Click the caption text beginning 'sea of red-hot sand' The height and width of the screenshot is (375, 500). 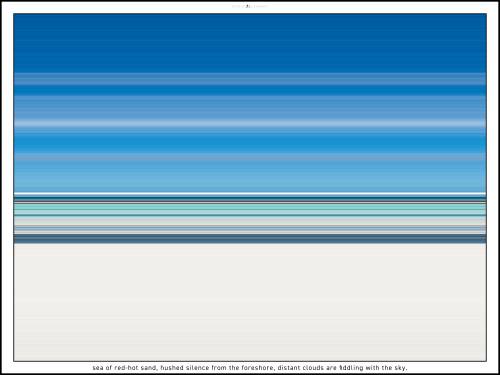(x=250, y=368)
